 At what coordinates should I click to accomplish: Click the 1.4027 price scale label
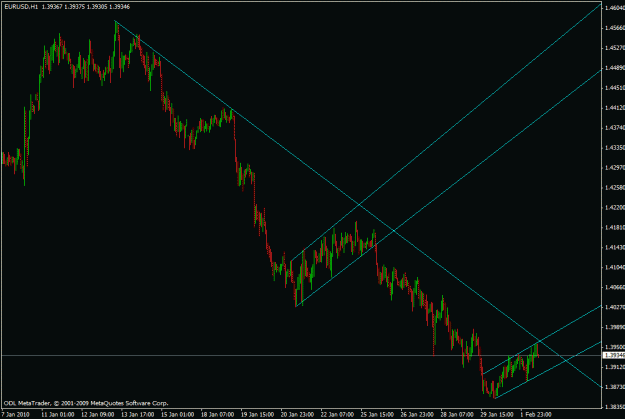tap(615, 307)
